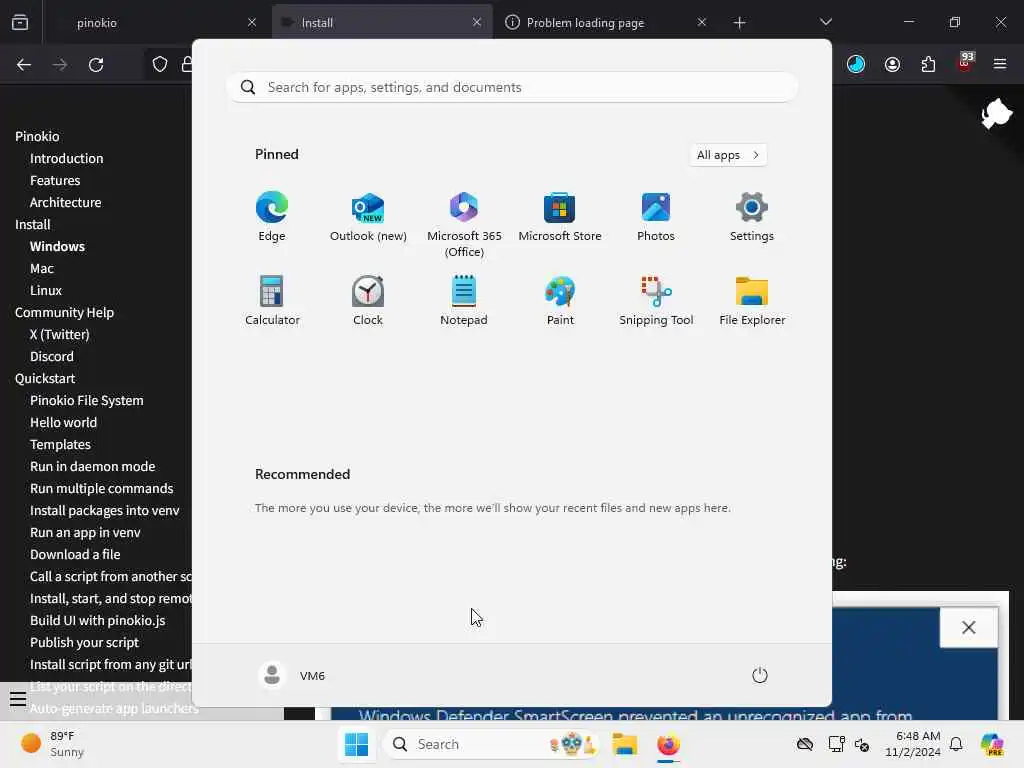The width and height of the screenshot is (1024, 768).
Task: Select Windows under Install in sidebar
Action: point(57,246)
